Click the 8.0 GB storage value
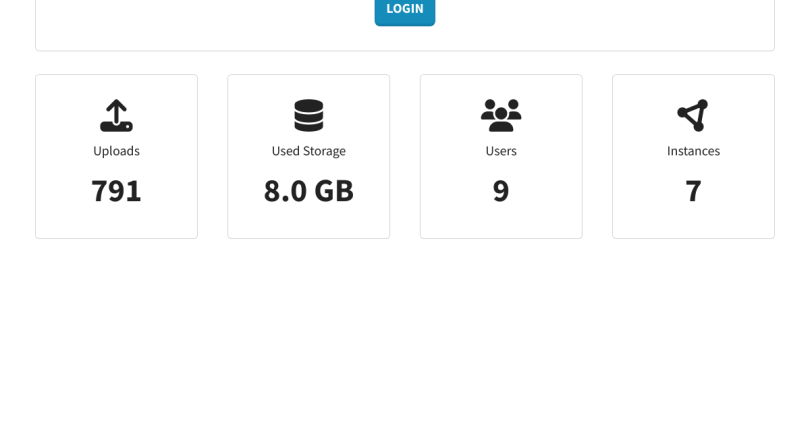 308,190
